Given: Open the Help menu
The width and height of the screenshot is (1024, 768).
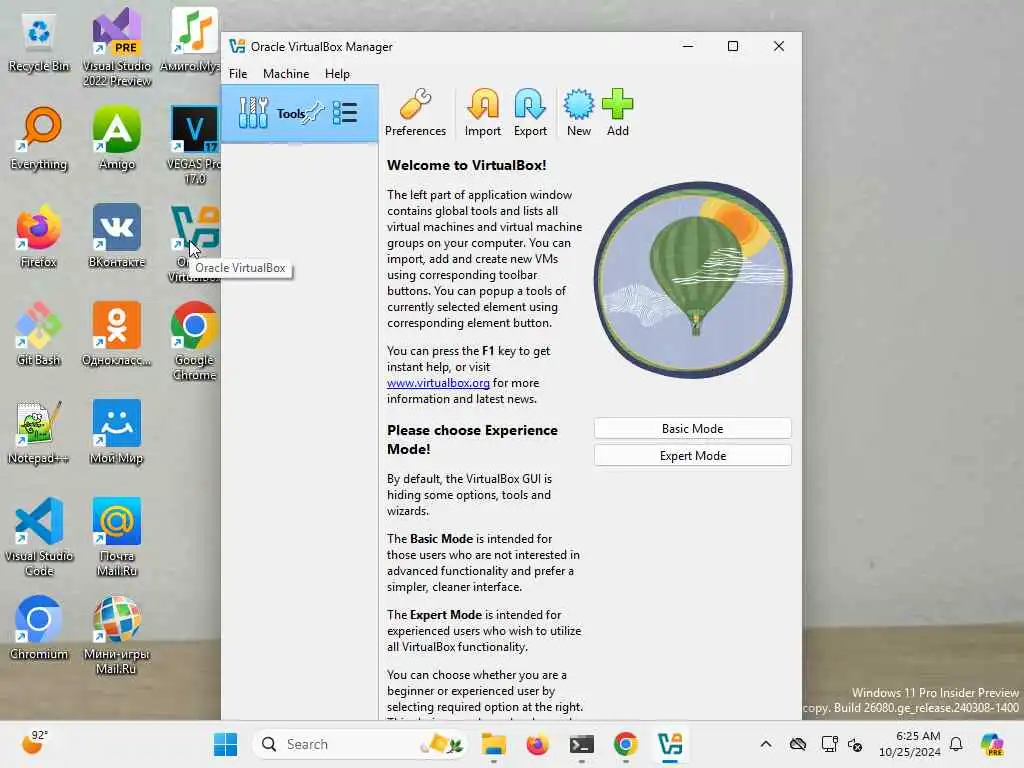Looking at the screenshot, I should 337,74.
